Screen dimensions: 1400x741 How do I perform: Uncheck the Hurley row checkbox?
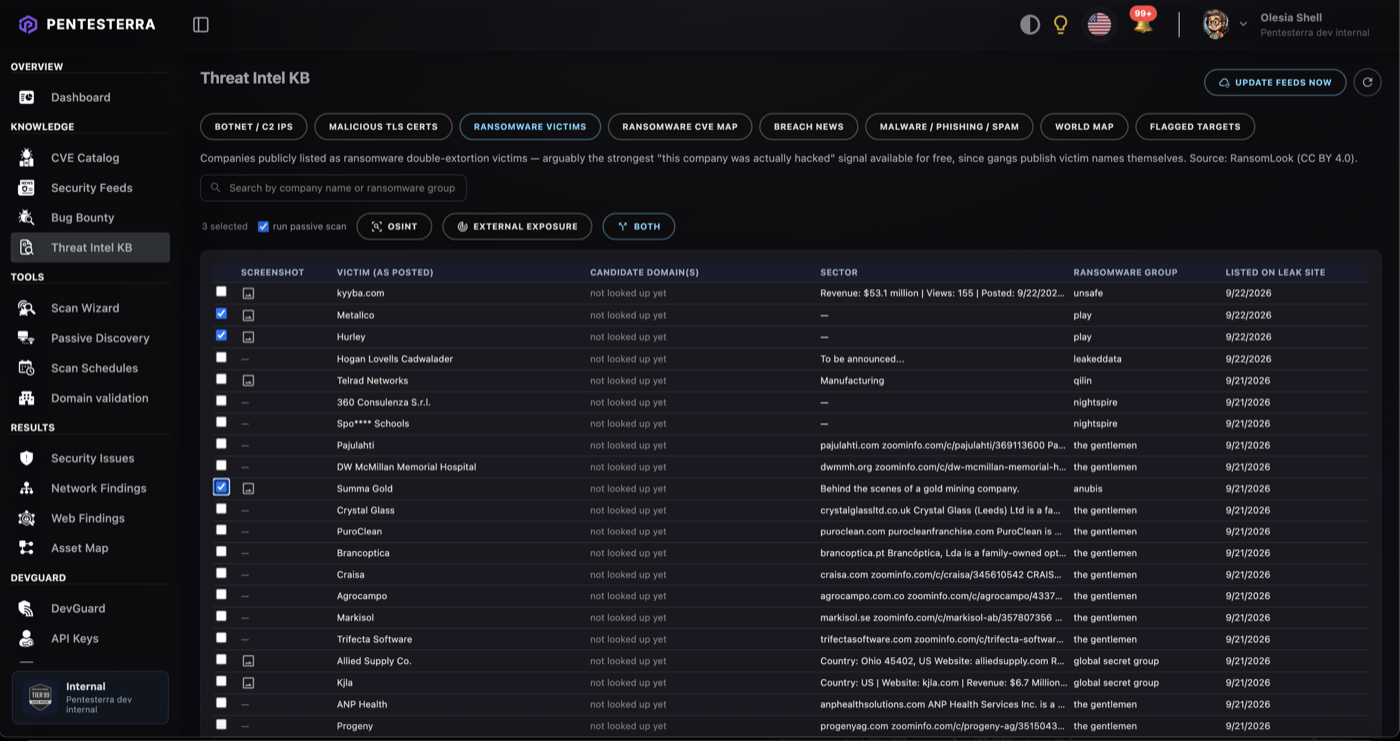pos(221,336)
